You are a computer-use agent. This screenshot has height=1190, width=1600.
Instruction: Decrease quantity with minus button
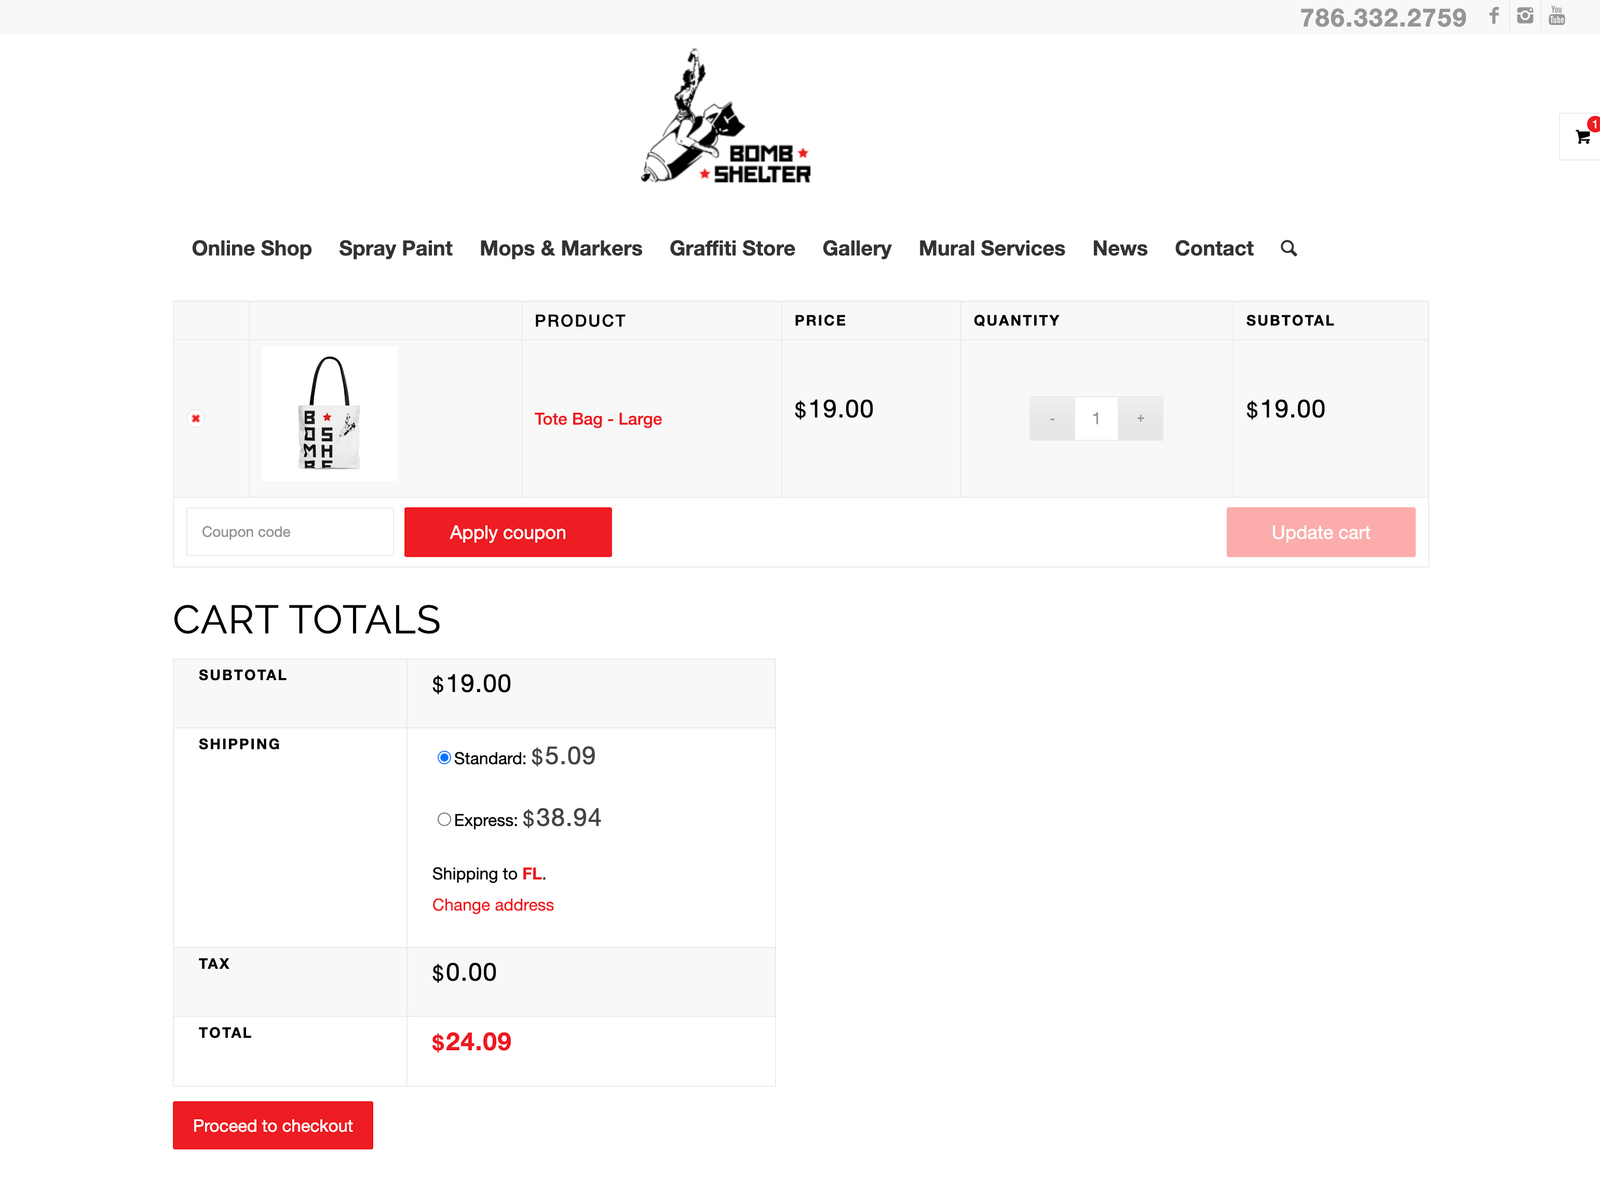pyautogui.click(x=1052, y=419)
